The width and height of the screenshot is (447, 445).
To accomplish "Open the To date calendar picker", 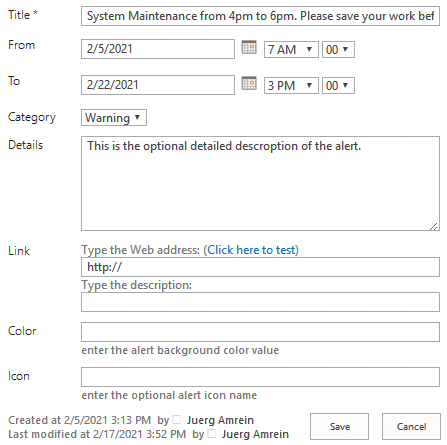I will (x=249, y=83).
